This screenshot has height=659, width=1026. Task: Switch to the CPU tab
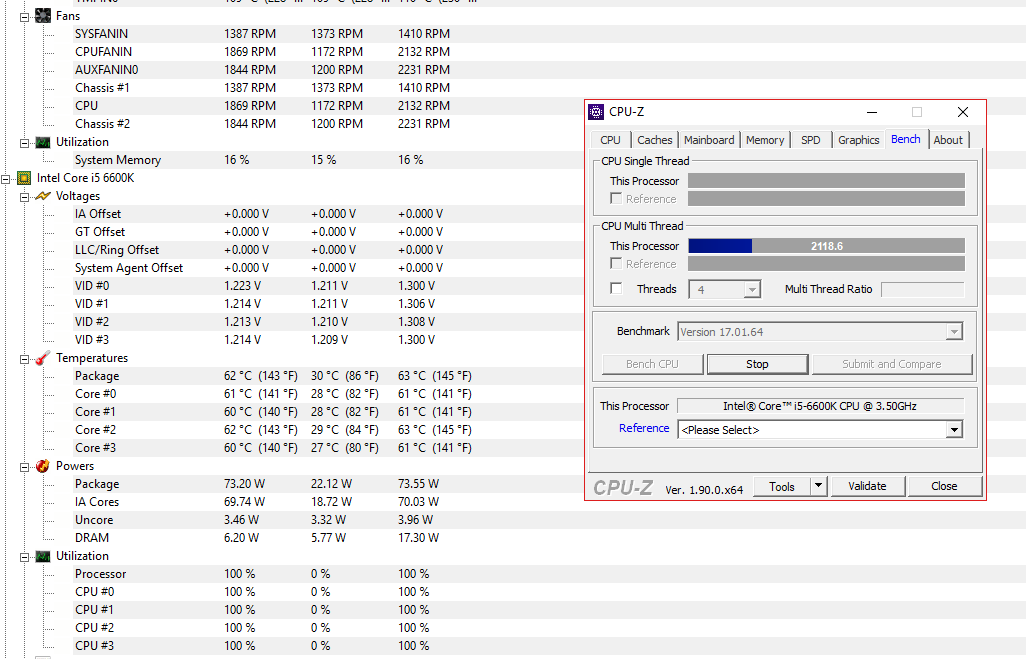[610, 140]
